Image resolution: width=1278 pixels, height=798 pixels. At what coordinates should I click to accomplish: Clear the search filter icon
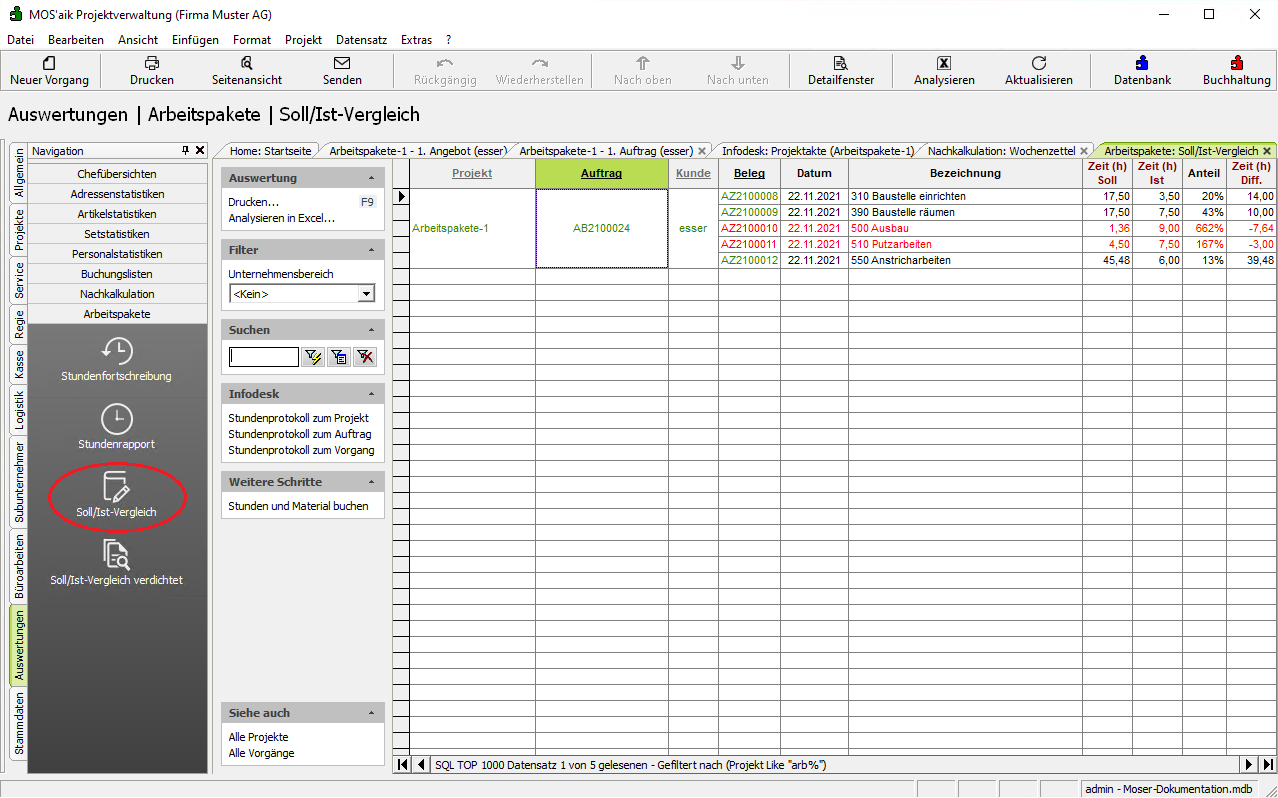[365, 357]
